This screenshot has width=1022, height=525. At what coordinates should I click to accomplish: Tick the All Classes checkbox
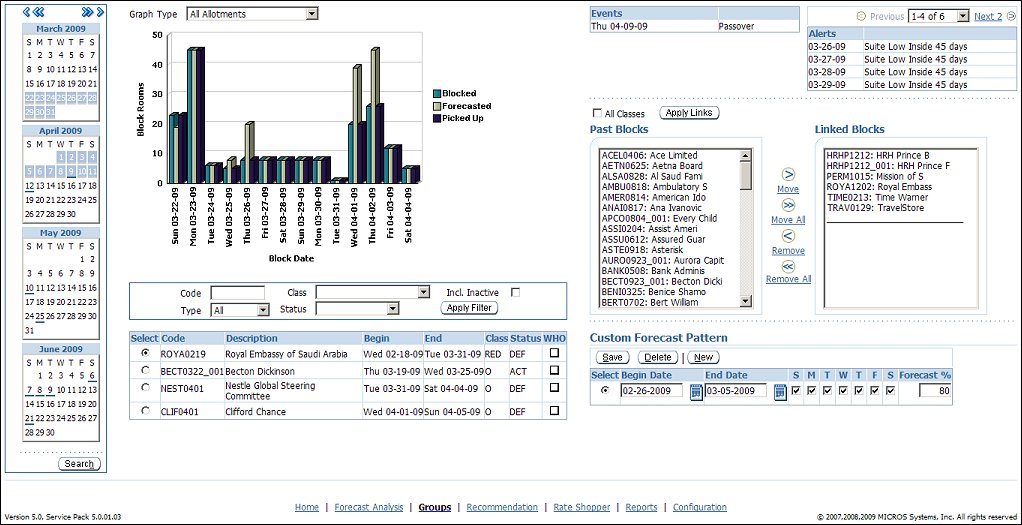click(x=597, y=114)
